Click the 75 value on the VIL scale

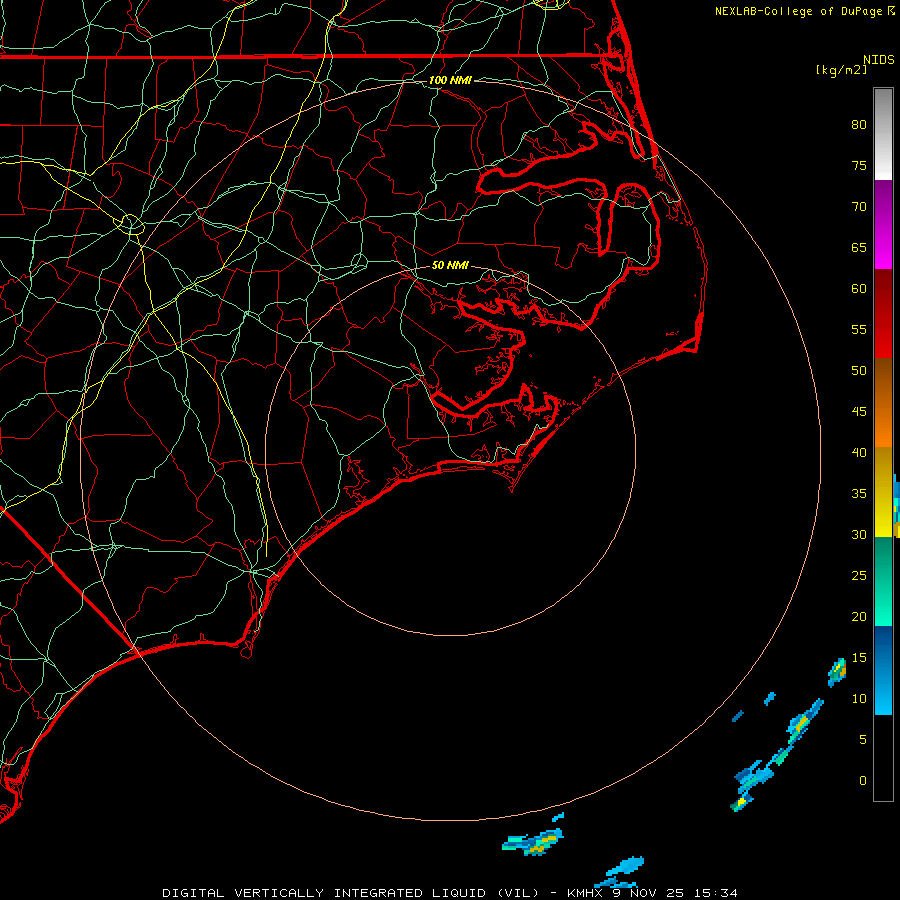(x=859, y=166)
